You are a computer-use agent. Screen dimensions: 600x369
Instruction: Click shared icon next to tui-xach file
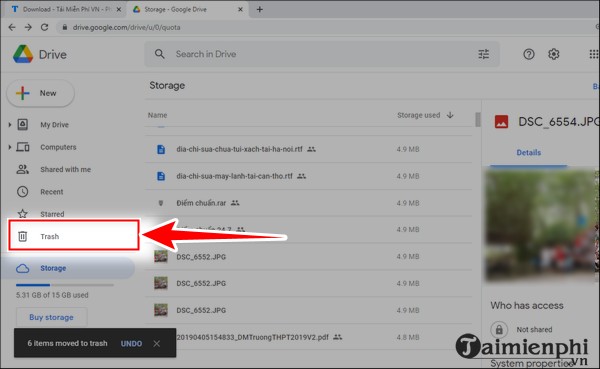coord(311,149)
